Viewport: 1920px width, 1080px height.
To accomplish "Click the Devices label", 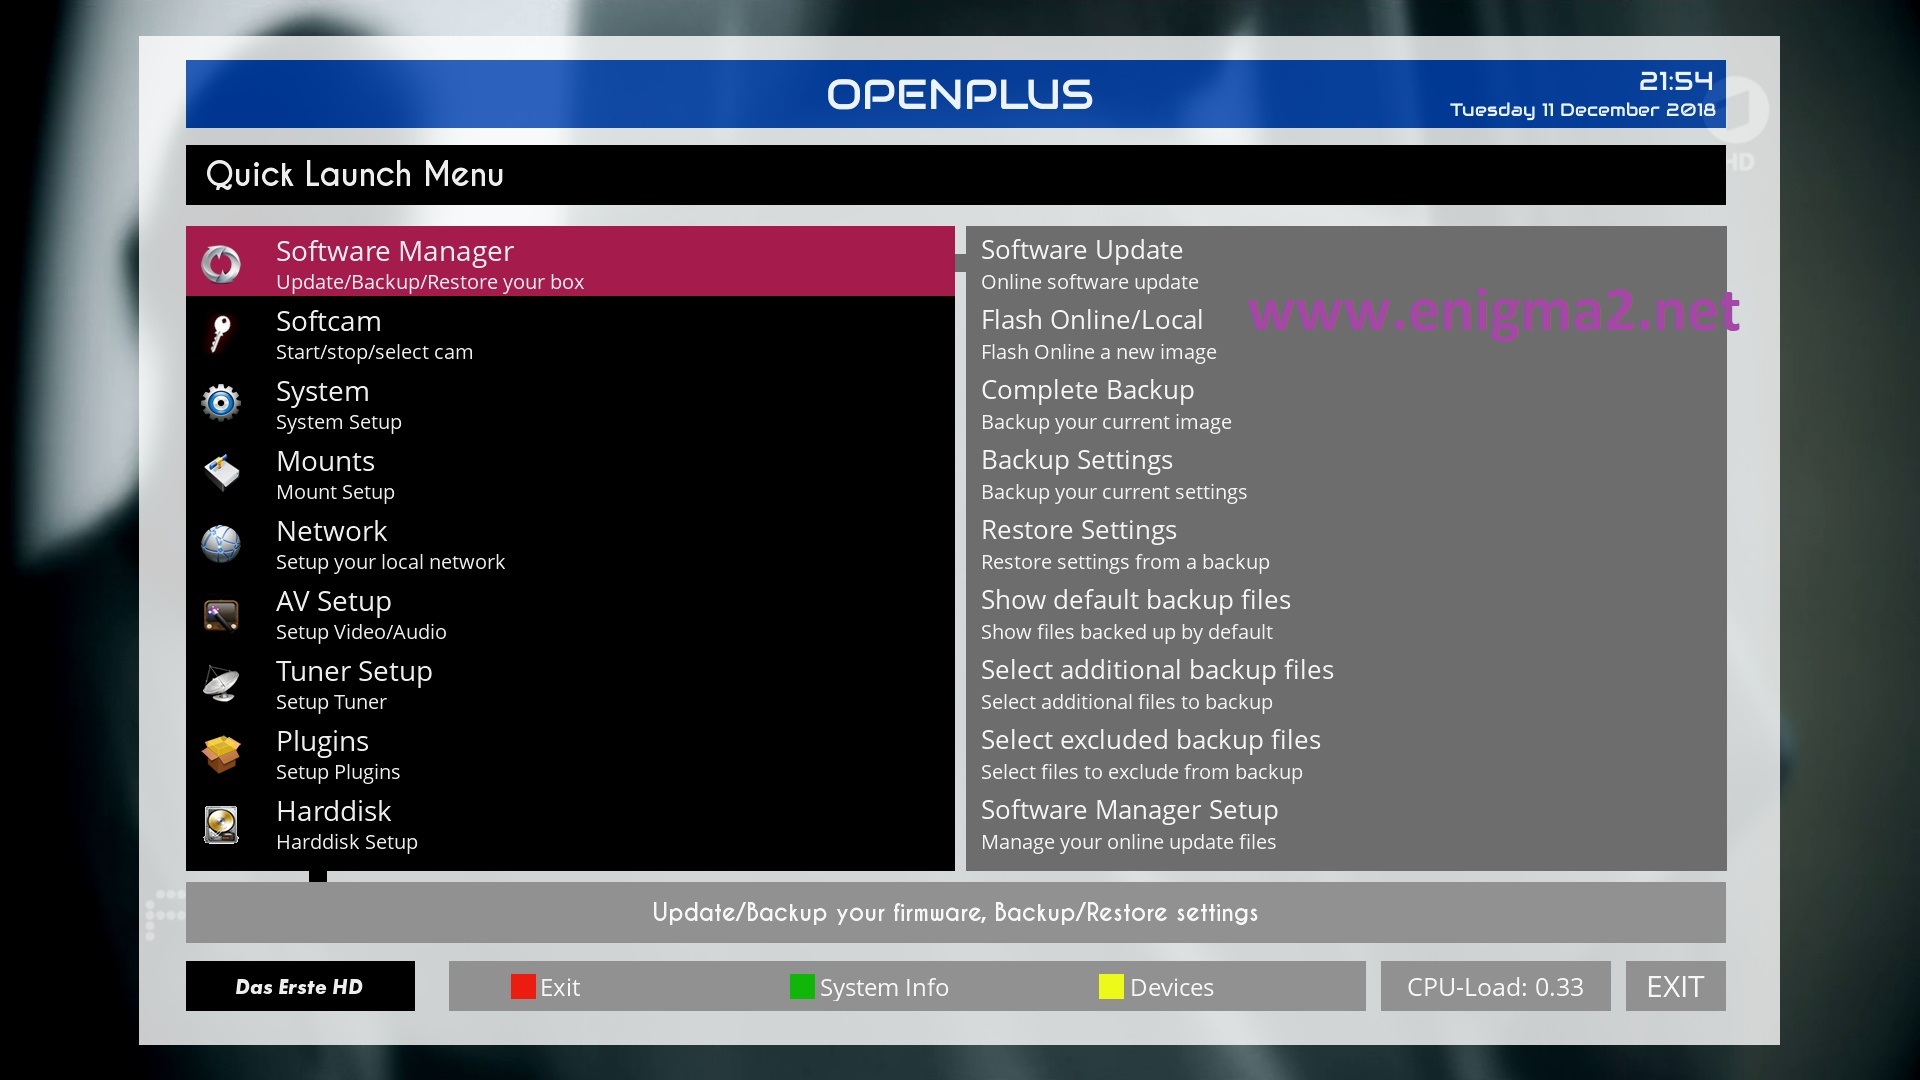I will pos(1172,987).
